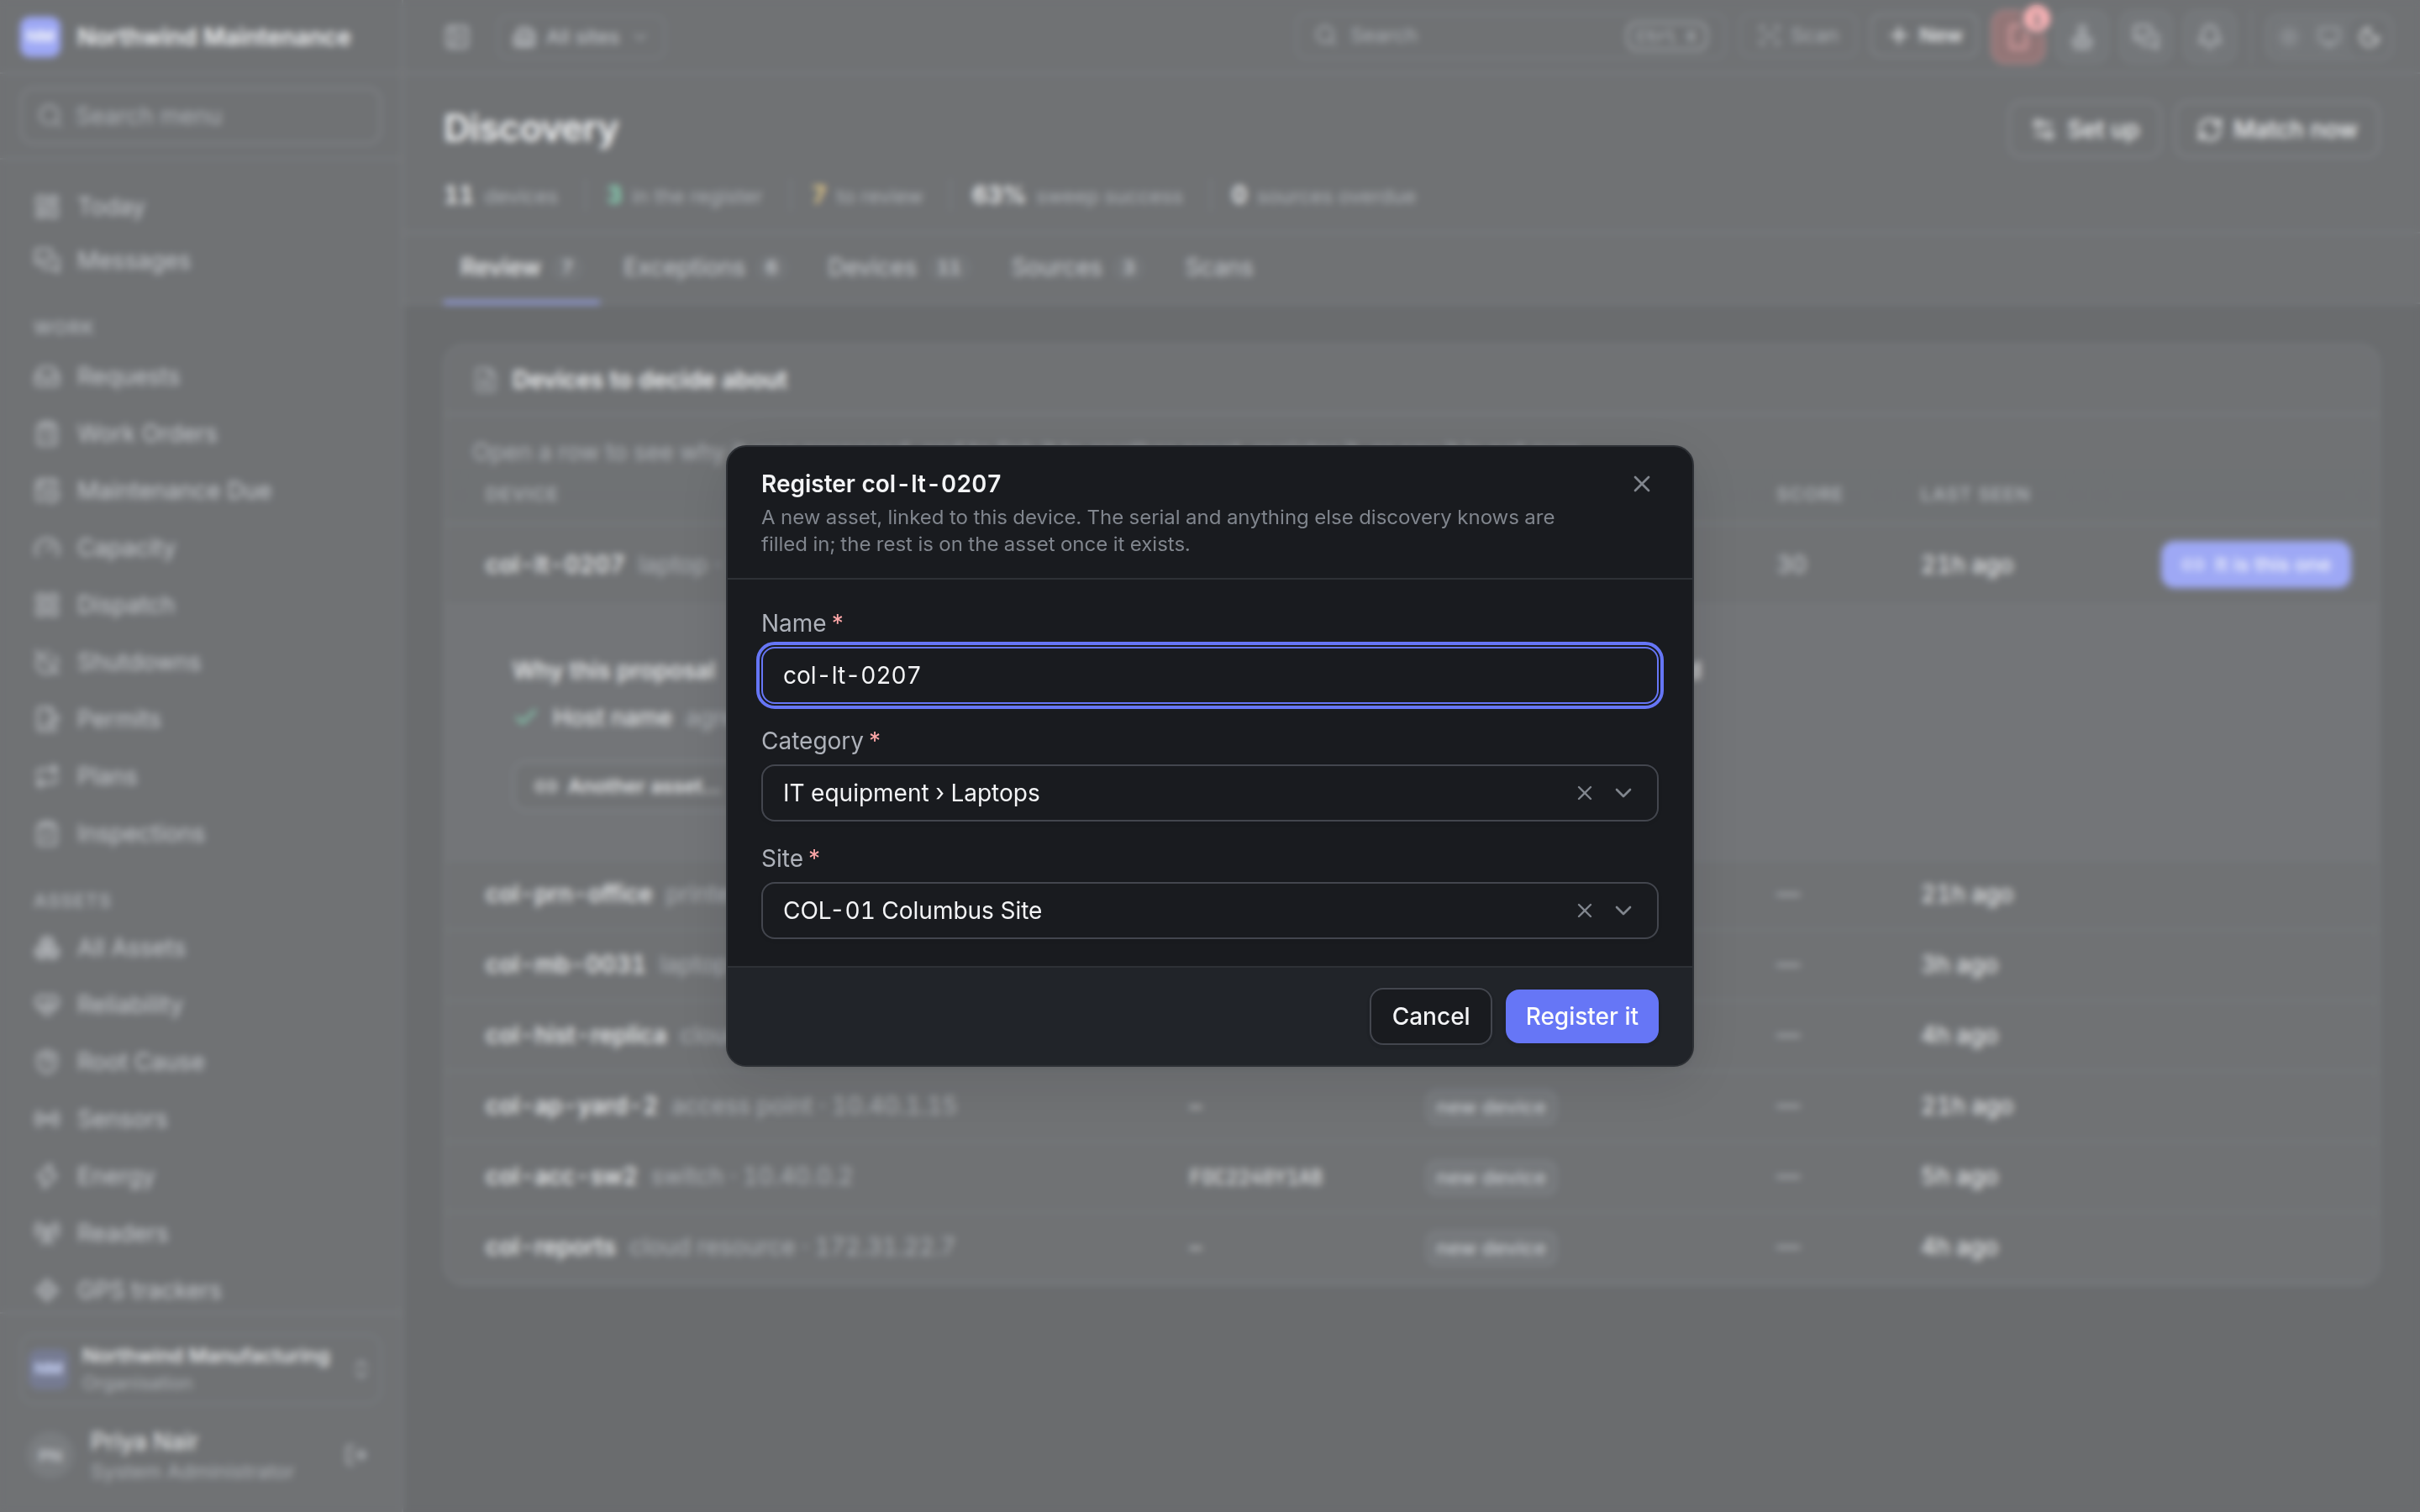Open Work Orders in the sidebar
This screenshot has height=1512, width=2420.
tap(200, 434)
